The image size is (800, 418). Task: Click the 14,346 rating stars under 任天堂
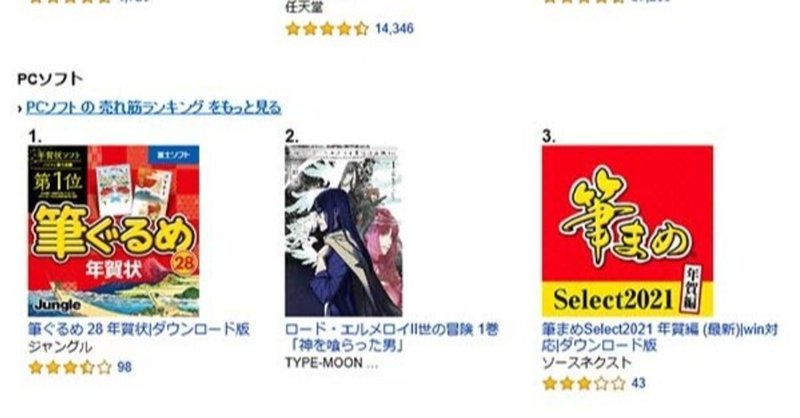tap(327, 29)
